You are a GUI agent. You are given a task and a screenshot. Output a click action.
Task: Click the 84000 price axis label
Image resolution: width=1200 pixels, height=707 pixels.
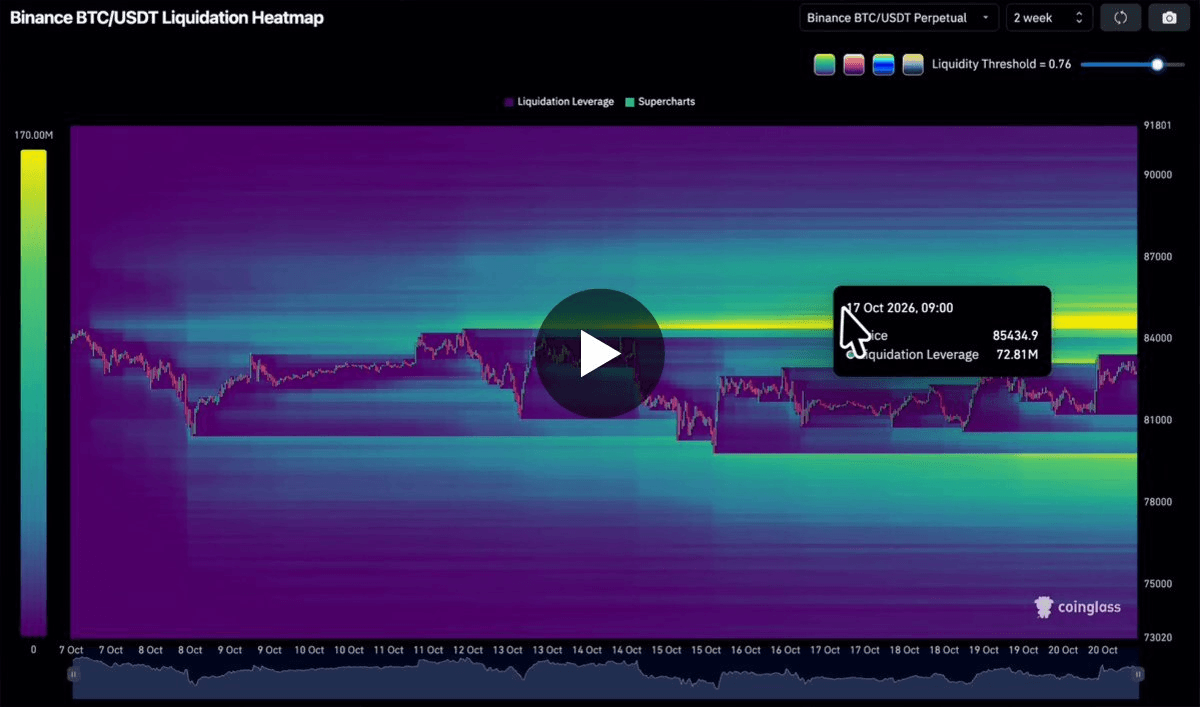coord(1158,339)
